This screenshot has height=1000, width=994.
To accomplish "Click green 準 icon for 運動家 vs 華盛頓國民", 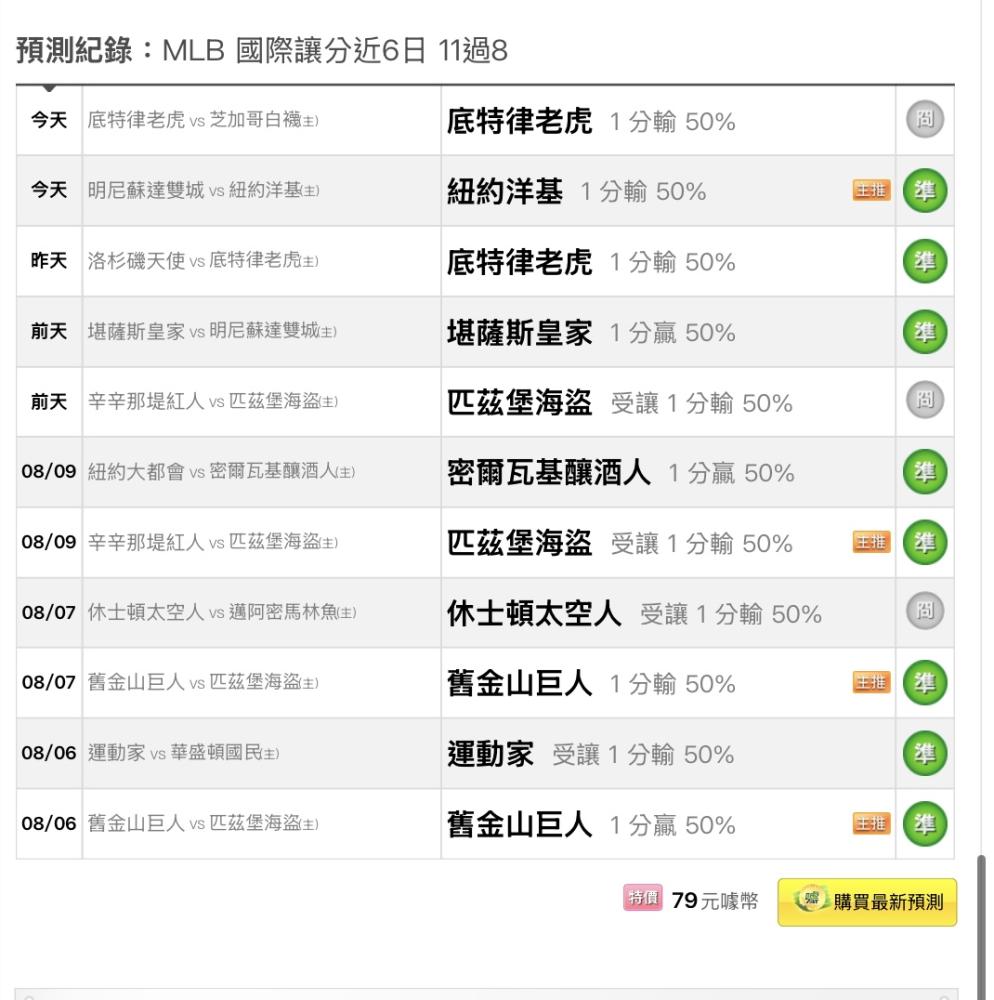I will coord(925,753).
